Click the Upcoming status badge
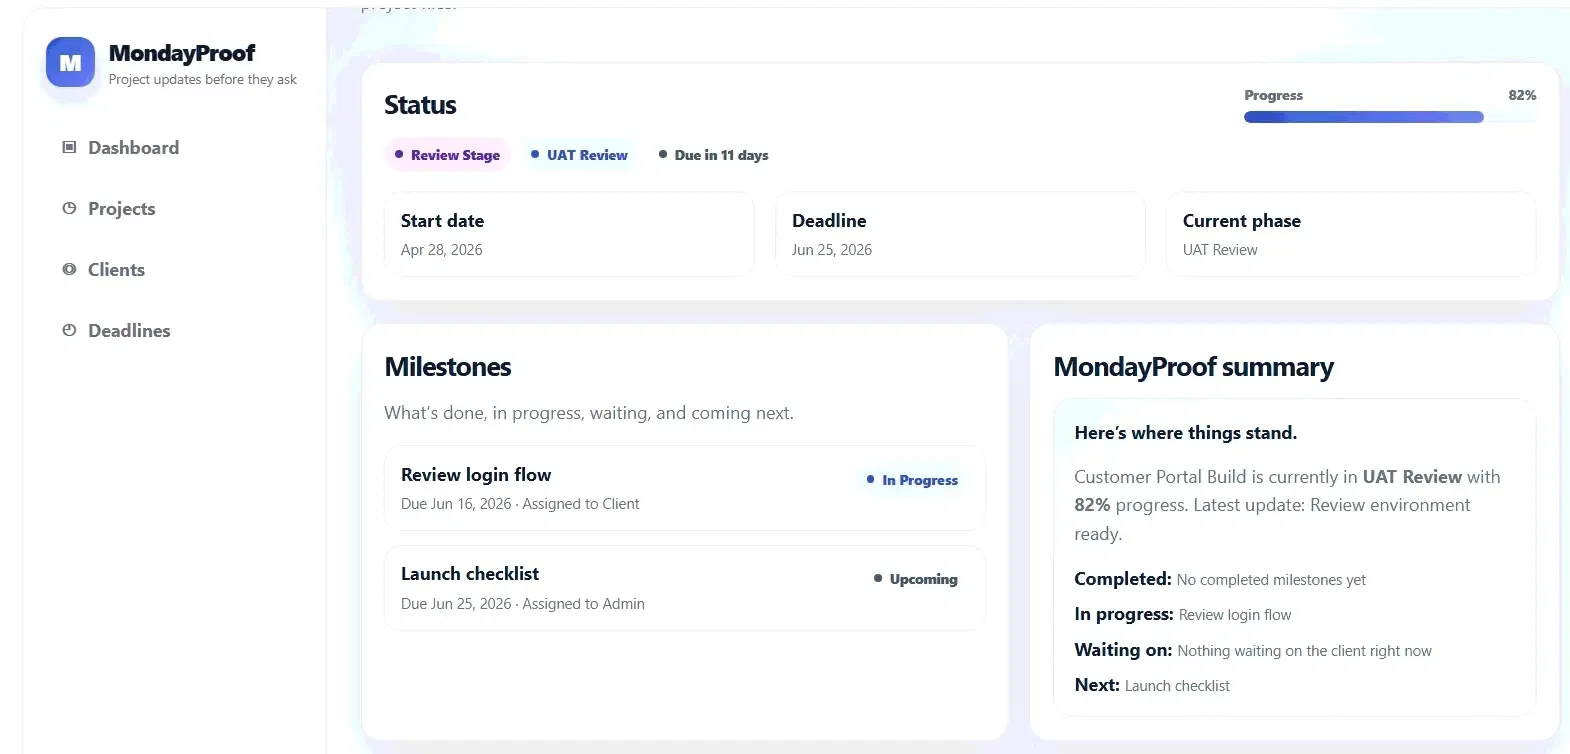This screenshot has width=1570, height=754. tap(916, 579)
